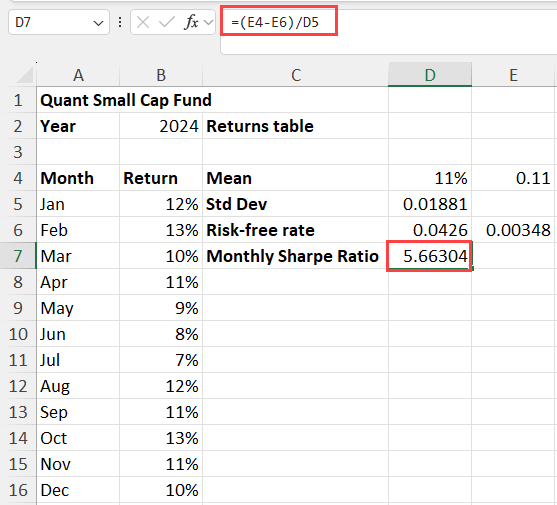This screenshot has height=505, width=557.
Task: Select row 16 header
Action: (x=18, y=490)
